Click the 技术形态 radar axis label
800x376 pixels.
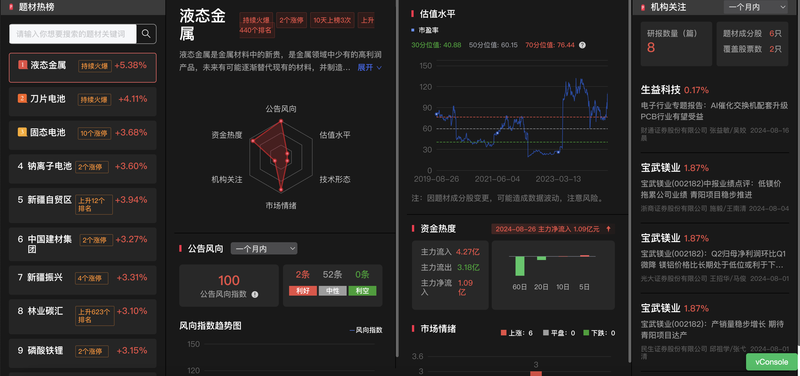coord(335,180)
